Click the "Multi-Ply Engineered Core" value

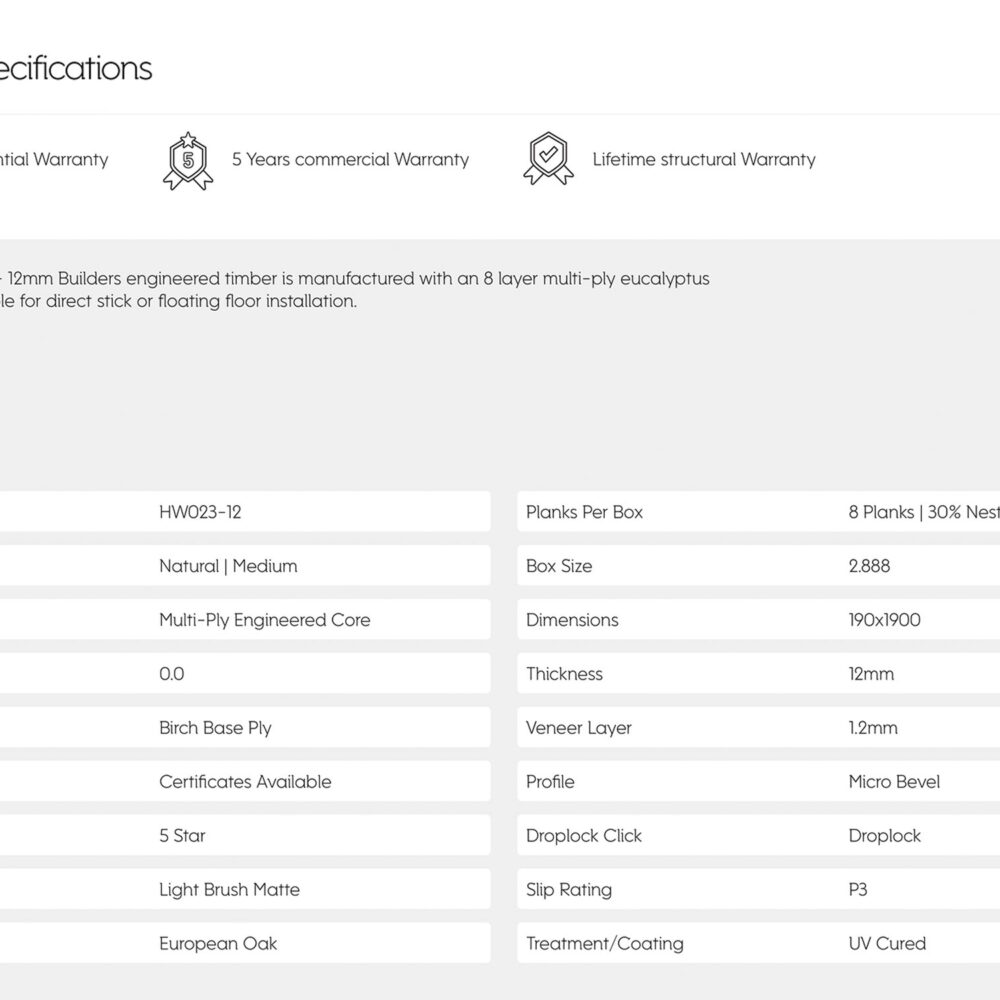coord(265,620)
